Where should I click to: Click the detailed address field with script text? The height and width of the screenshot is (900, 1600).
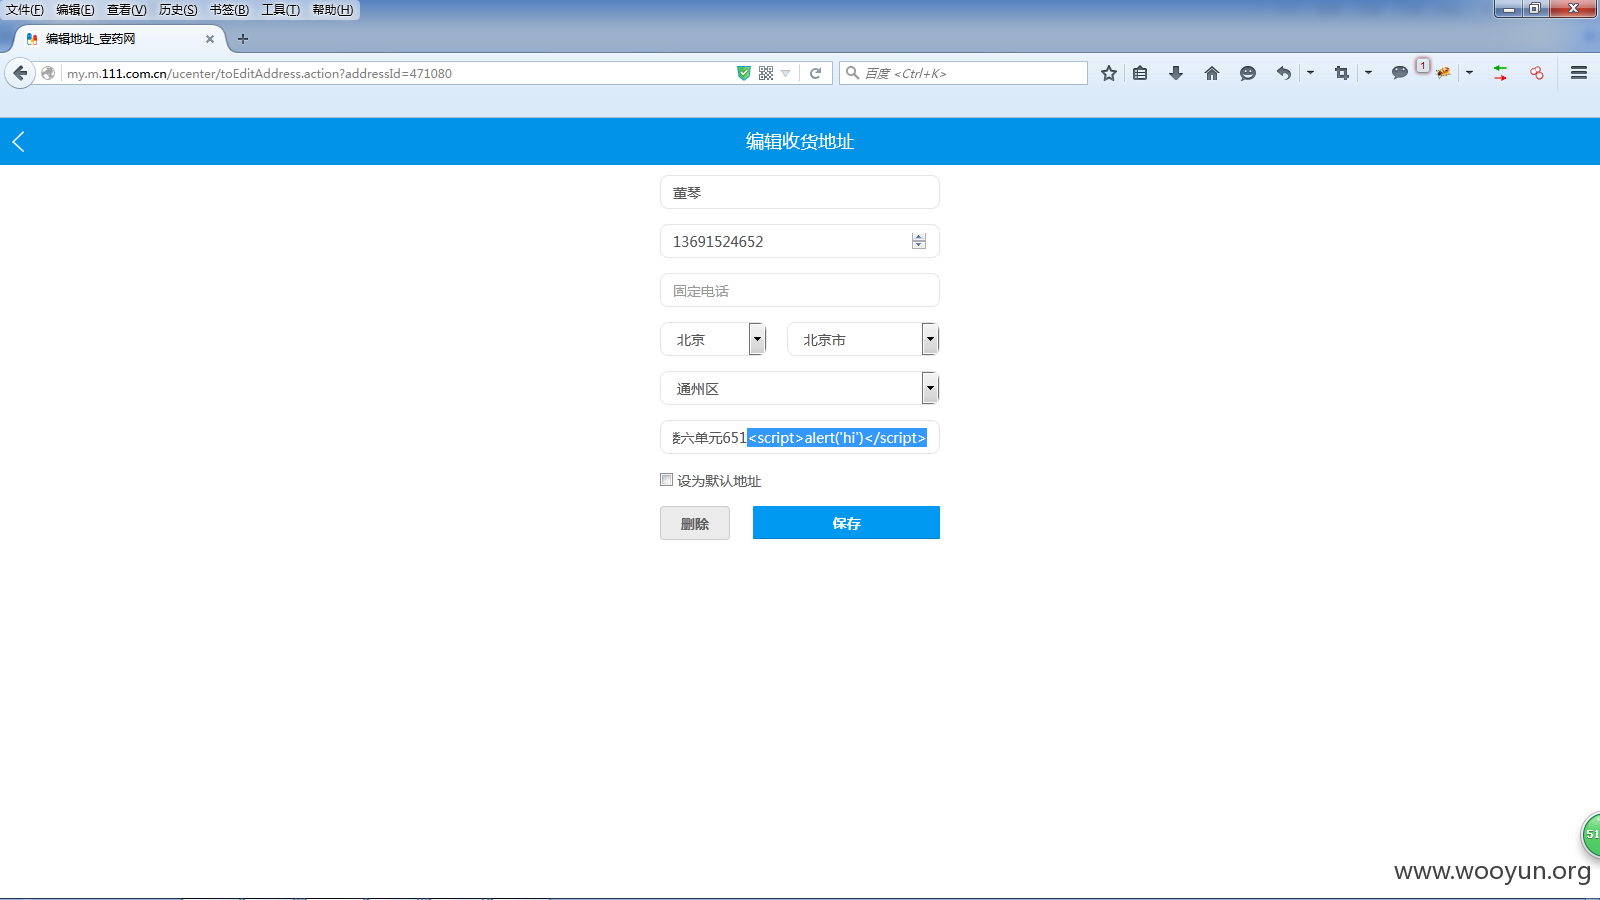[800, 437]
